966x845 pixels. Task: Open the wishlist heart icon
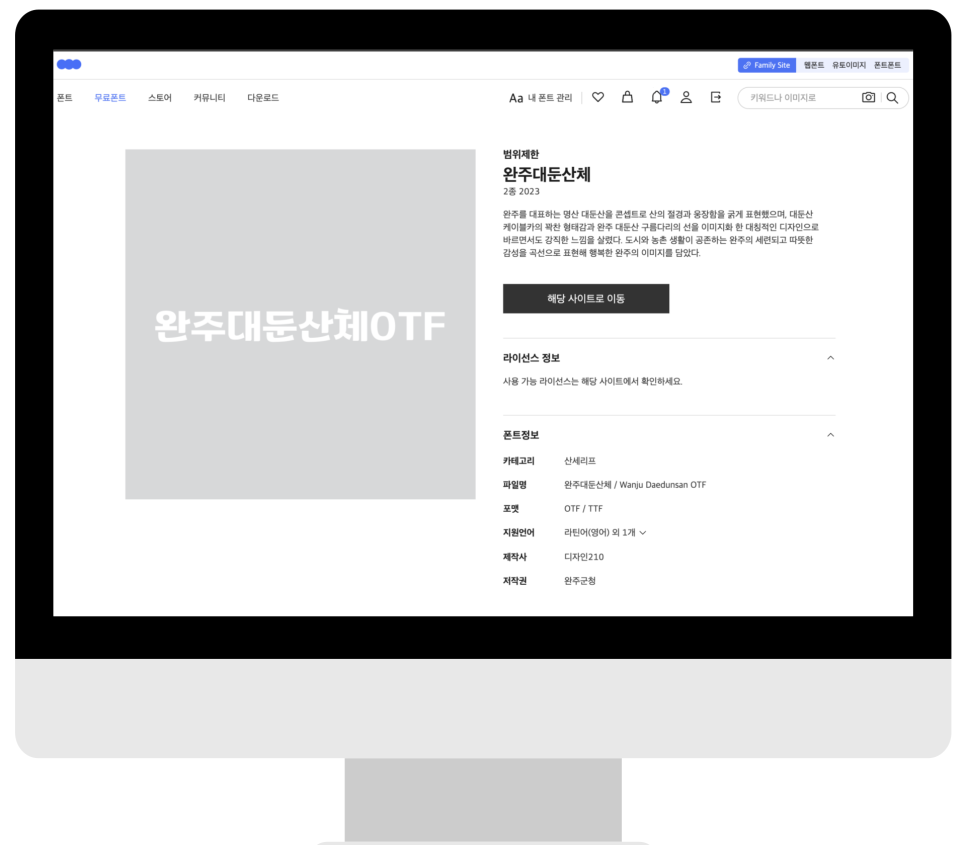(x=598, y=97)
